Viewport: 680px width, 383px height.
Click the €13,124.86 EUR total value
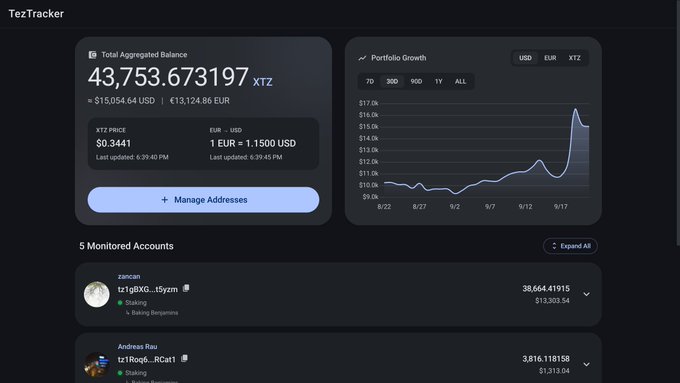coord(199,101)
